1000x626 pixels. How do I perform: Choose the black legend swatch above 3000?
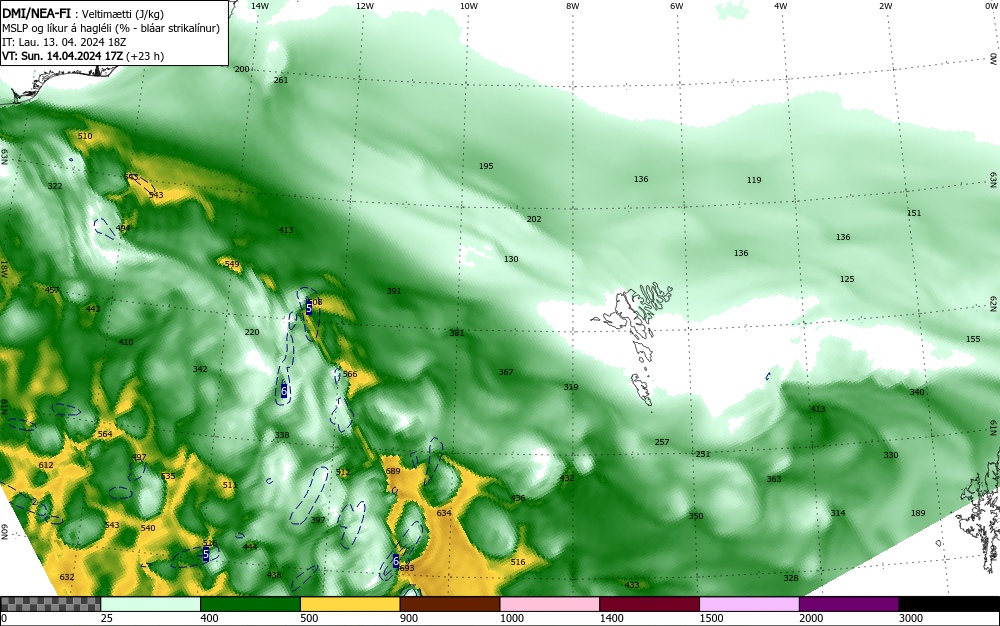point(949,604)
